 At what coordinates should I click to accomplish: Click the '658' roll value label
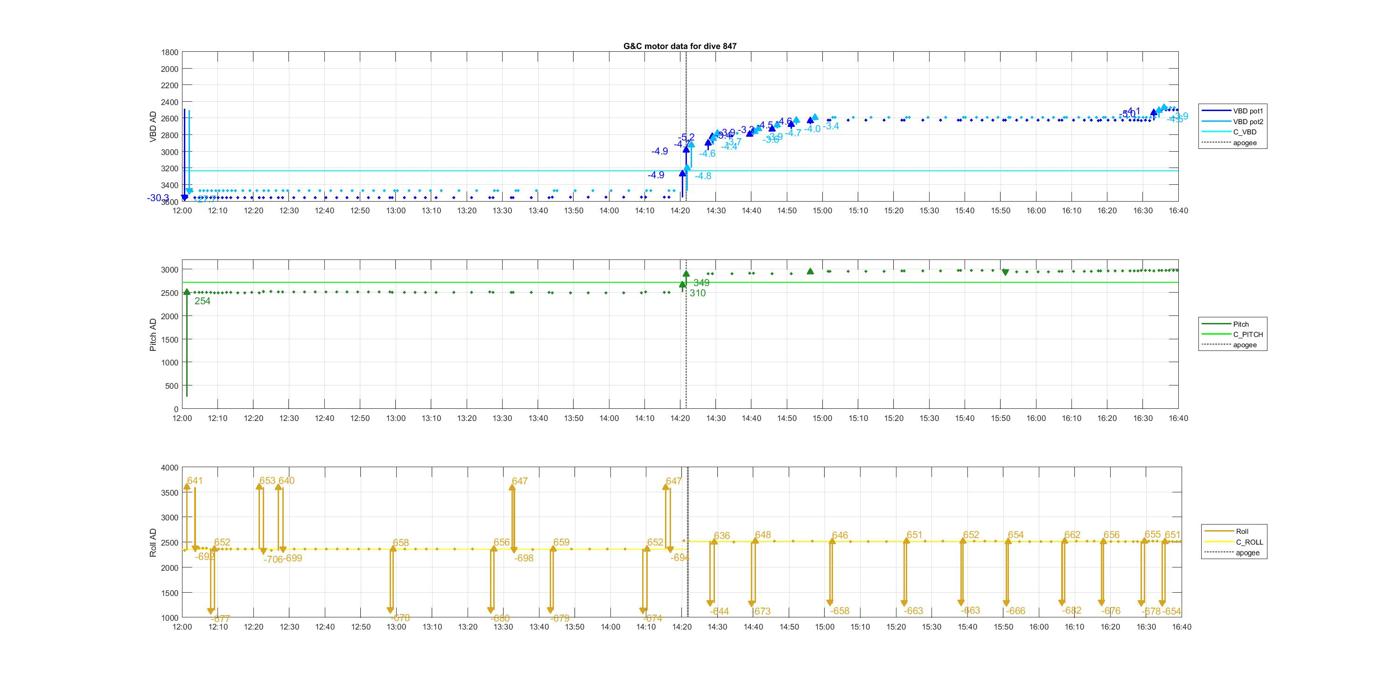401,543
